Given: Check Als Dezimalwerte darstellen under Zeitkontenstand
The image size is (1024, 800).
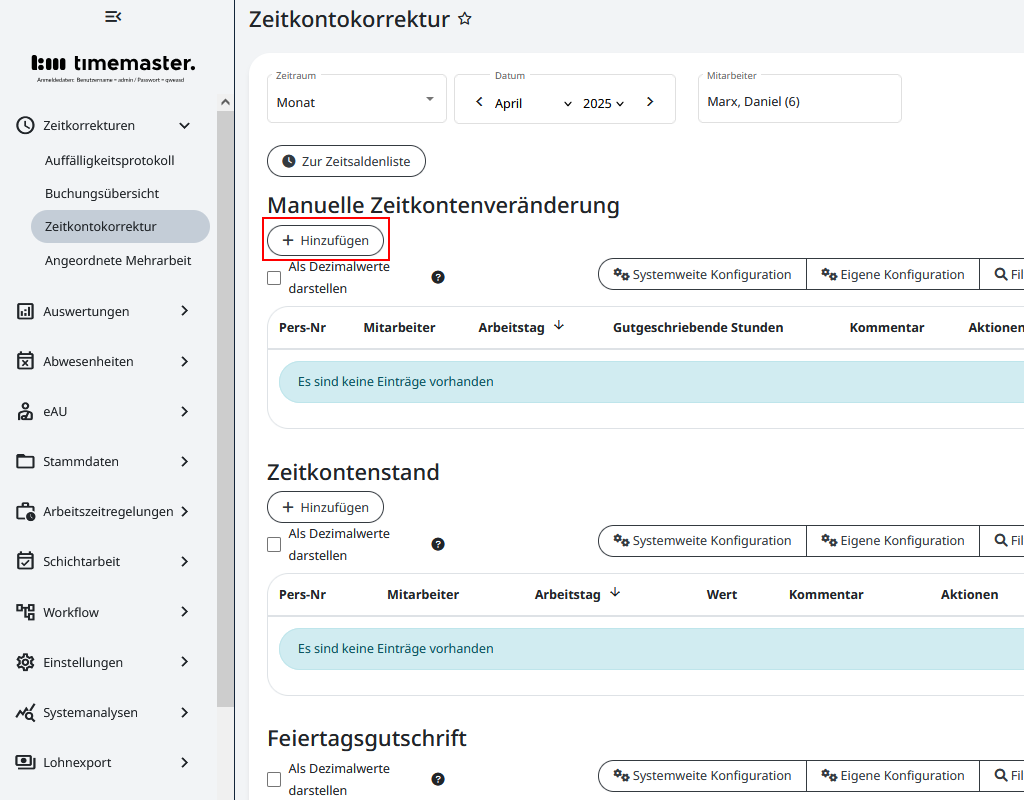Looking at the screenshot, I should click(x=274, y=544).
